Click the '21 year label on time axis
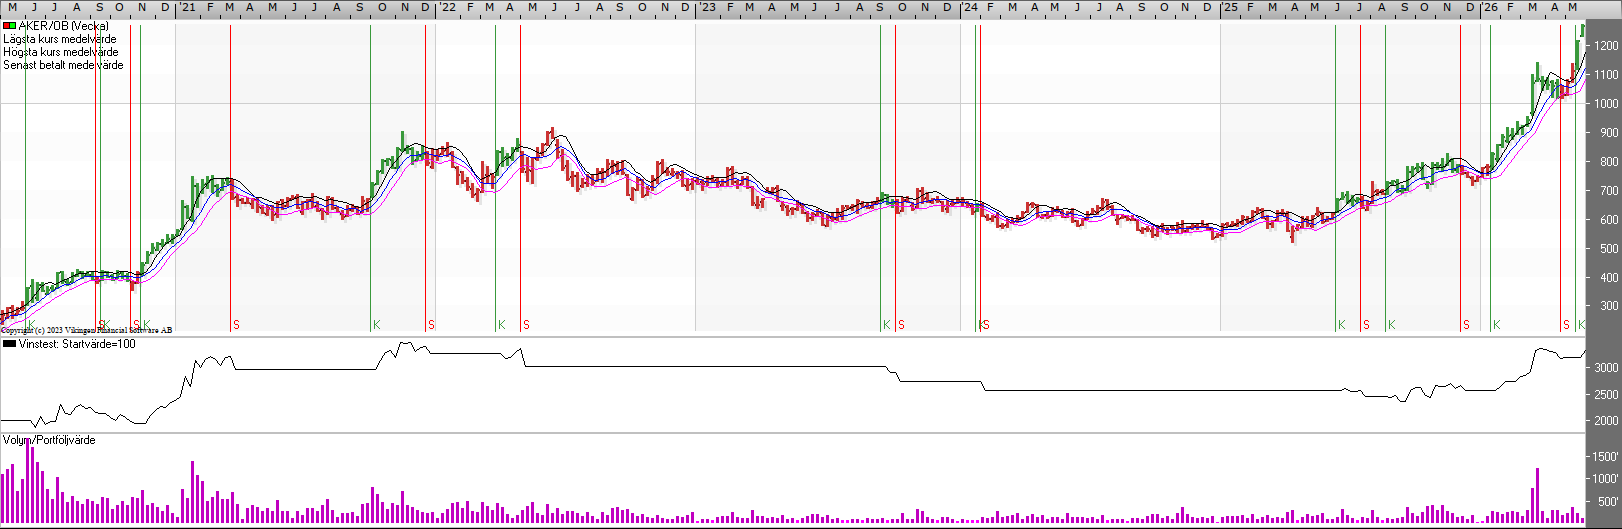 tap(187, 7)
